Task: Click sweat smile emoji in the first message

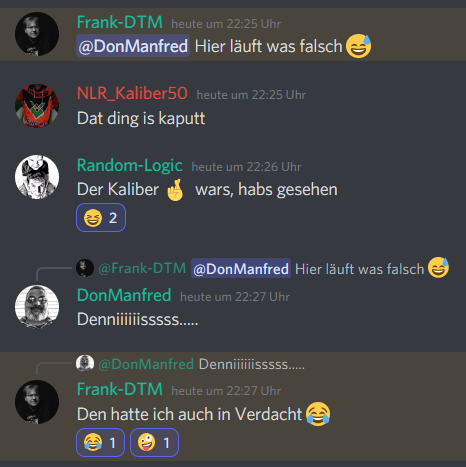Action: 358,46
